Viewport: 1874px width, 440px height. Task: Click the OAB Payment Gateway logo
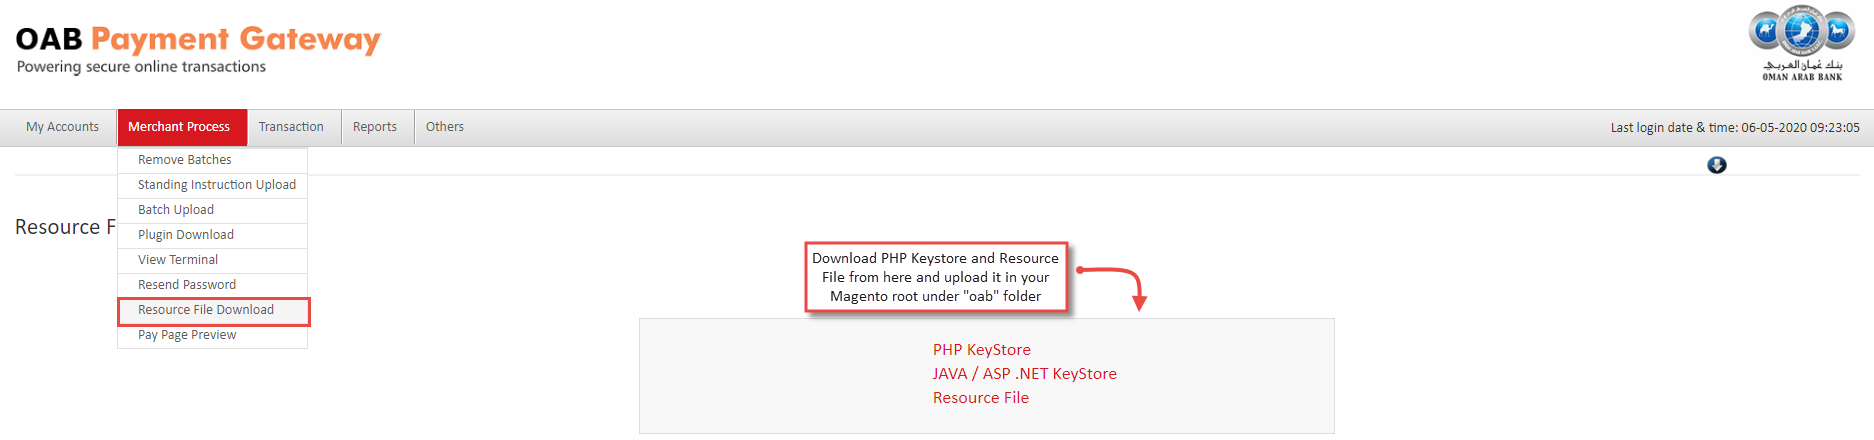pyautogui.click(x=198, y=49)
